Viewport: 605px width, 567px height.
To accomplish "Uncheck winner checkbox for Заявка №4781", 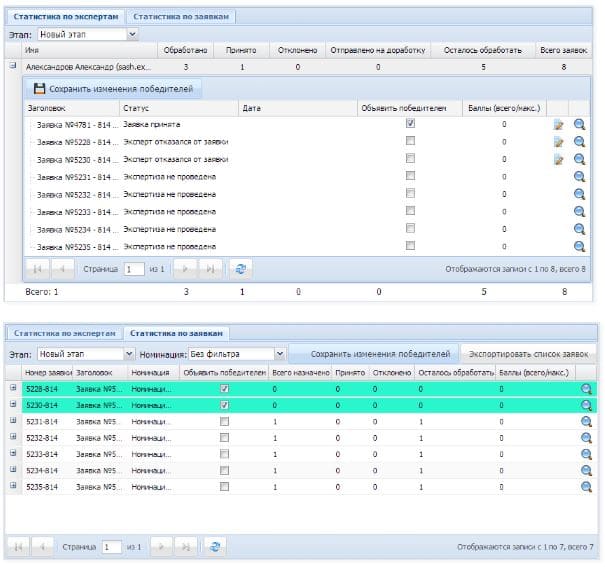I will click(x=410, y=124).
